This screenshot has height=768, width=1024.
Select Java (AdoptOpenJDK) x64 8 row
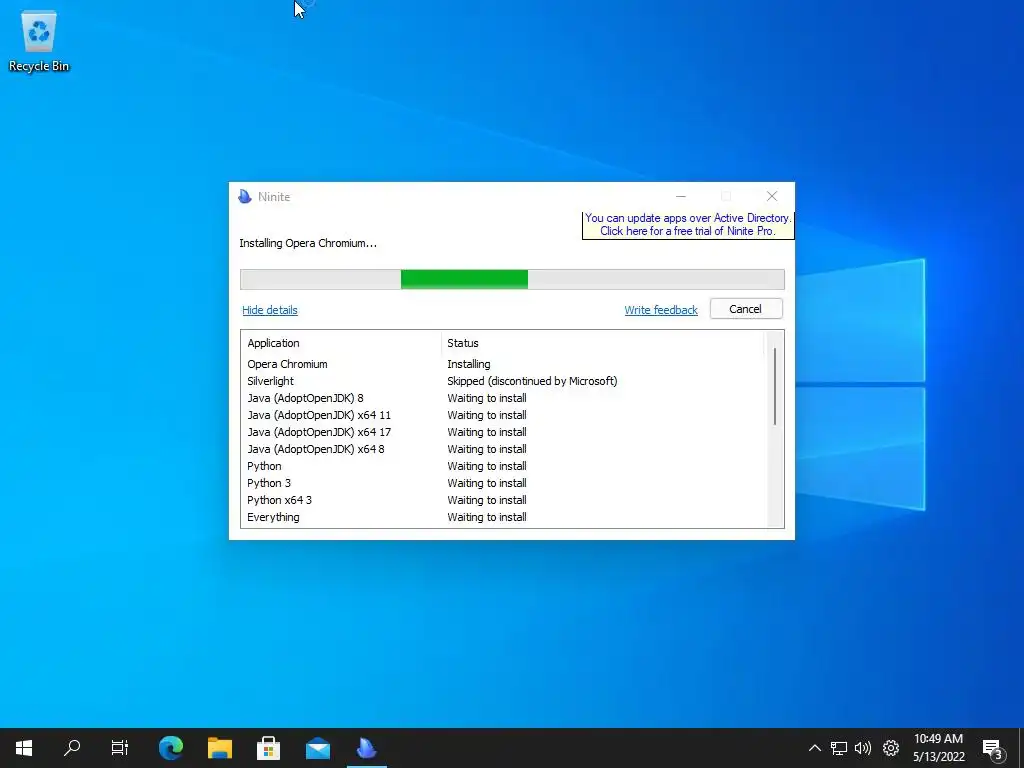[503, 449]
